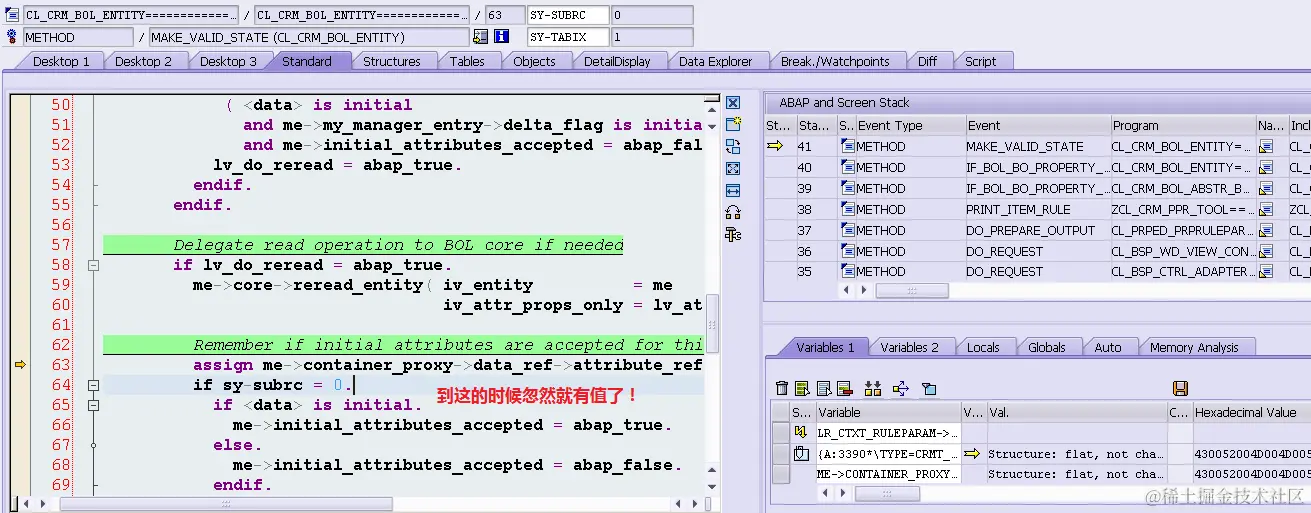The height and width of the screenshot is (513, 1311).
Task: Open the Script tab
Action: point(980,61)
